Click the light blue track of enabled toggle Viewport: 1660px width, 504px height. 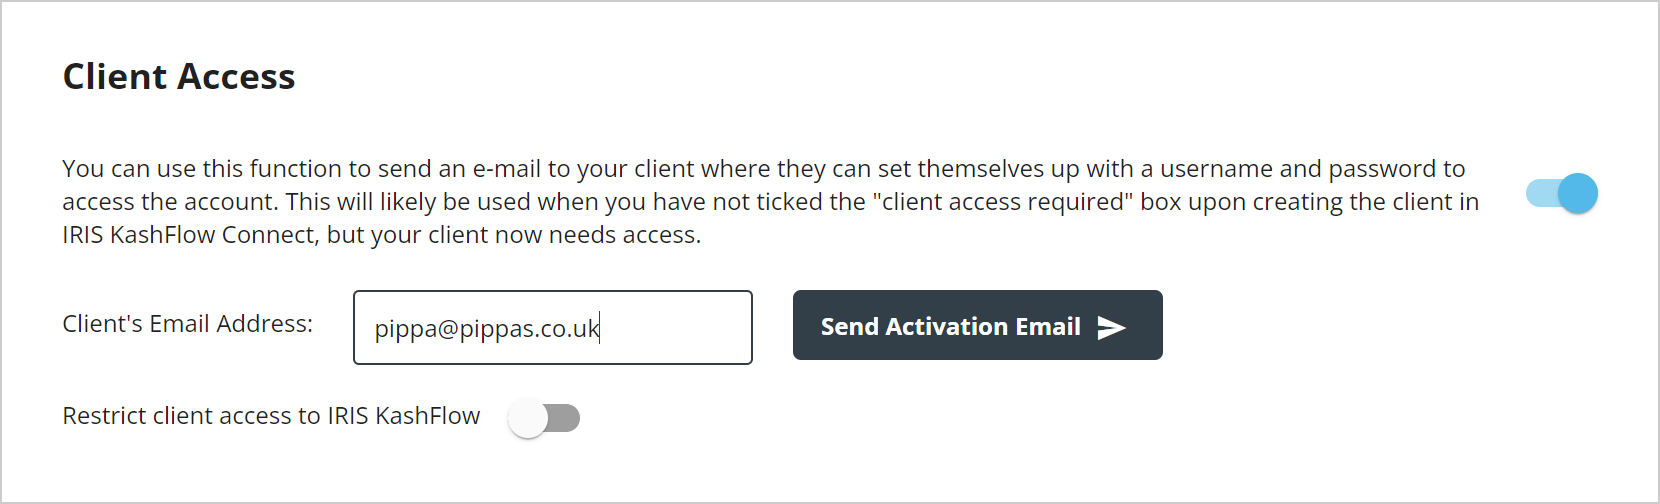pos(1542,193)
